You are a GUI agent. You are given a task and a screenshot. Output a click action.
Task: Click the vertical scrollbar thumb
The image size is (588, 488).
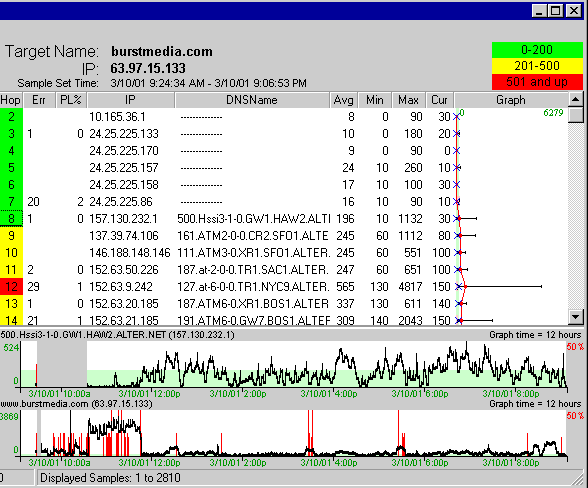576,115
